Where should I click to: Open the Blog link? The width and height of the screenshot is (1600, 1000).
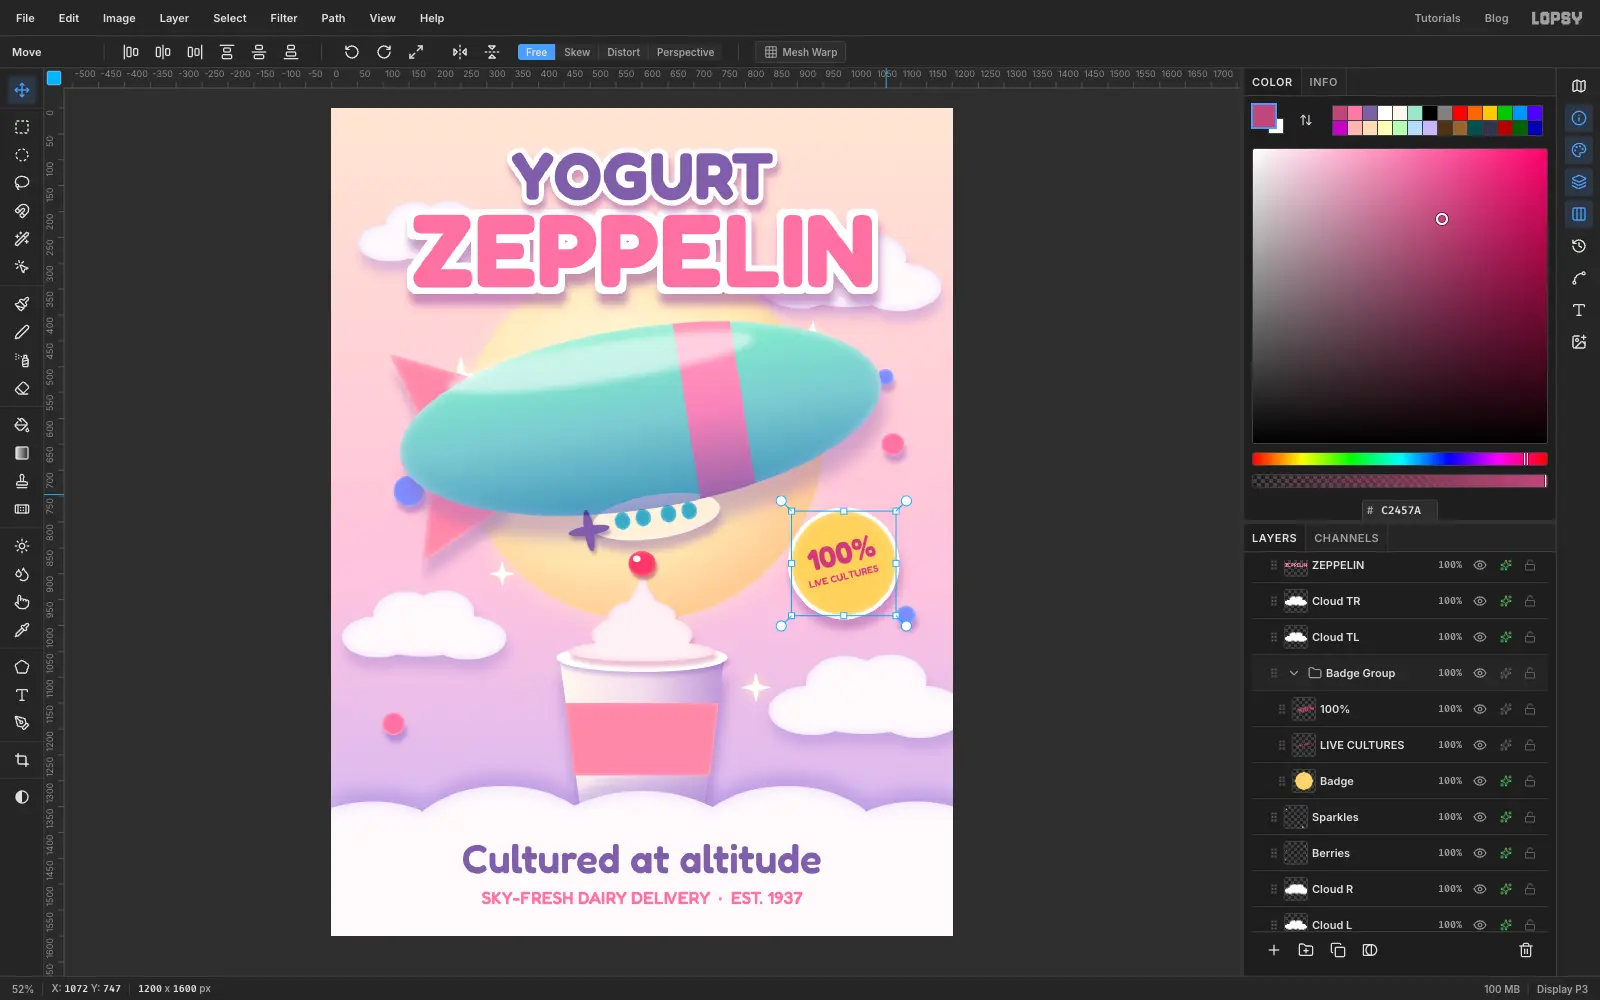(1496, 18)
